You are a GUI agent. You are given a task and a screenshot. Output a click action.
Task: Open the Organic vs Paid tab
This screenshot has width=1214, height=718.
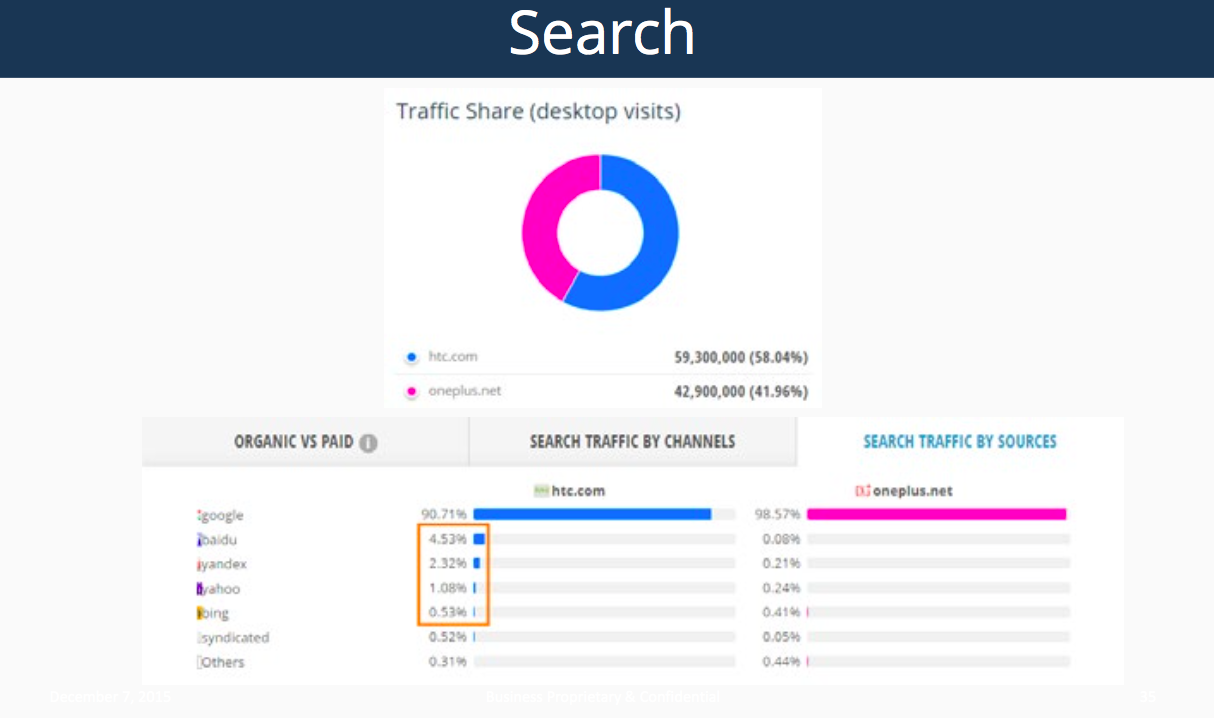tap(305, 442)
